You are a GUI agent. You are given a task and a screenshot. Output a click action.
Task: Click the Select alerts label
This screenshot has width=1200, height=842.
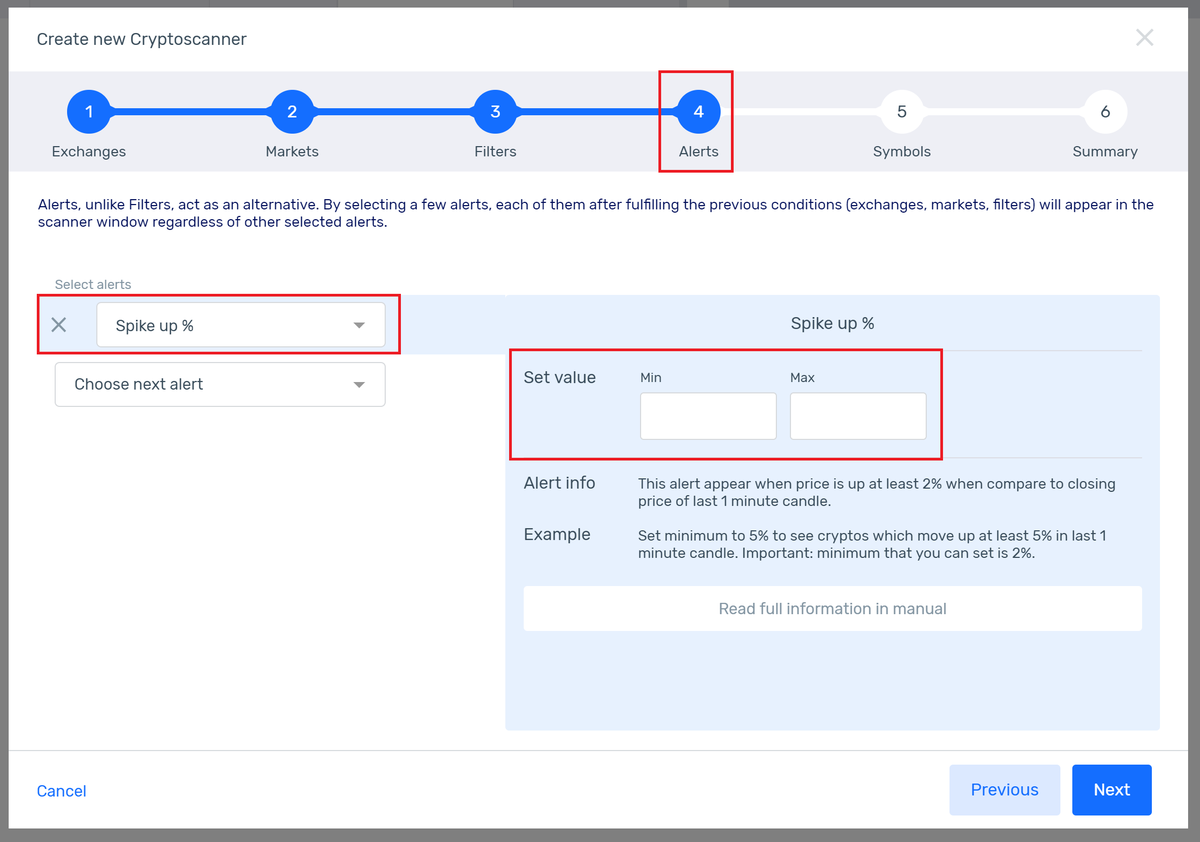coord(93,285)
